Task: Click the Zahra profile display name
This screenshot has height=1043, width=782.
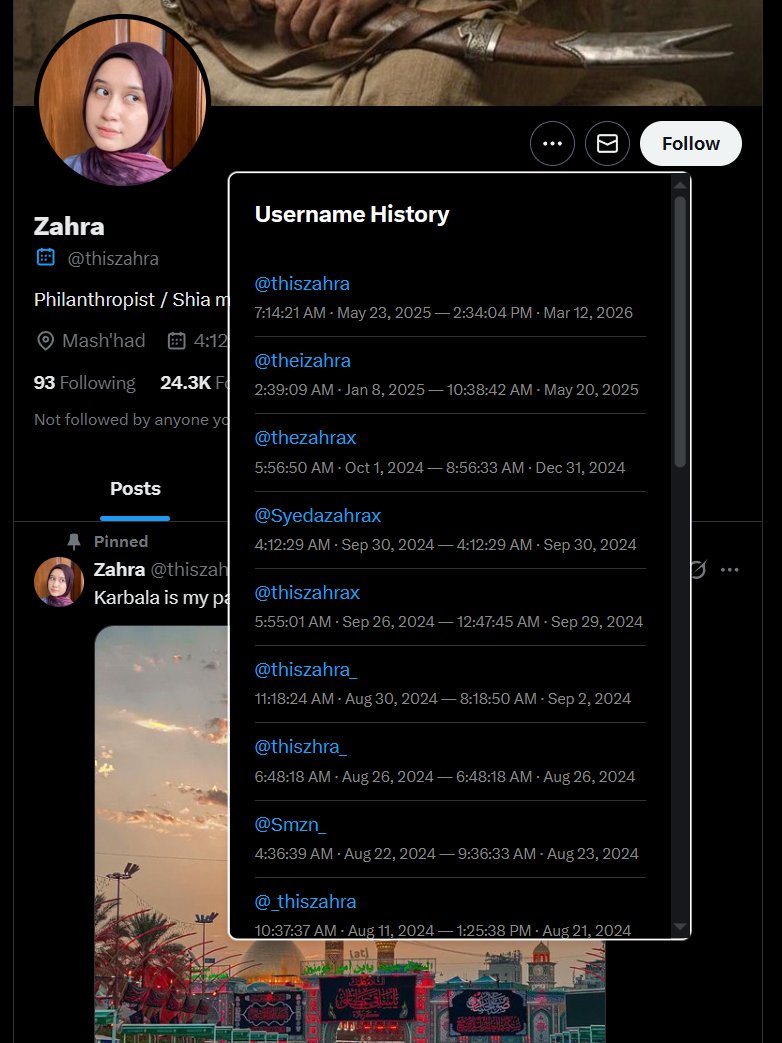Action: pyautogui.click(x=69, y=227)
